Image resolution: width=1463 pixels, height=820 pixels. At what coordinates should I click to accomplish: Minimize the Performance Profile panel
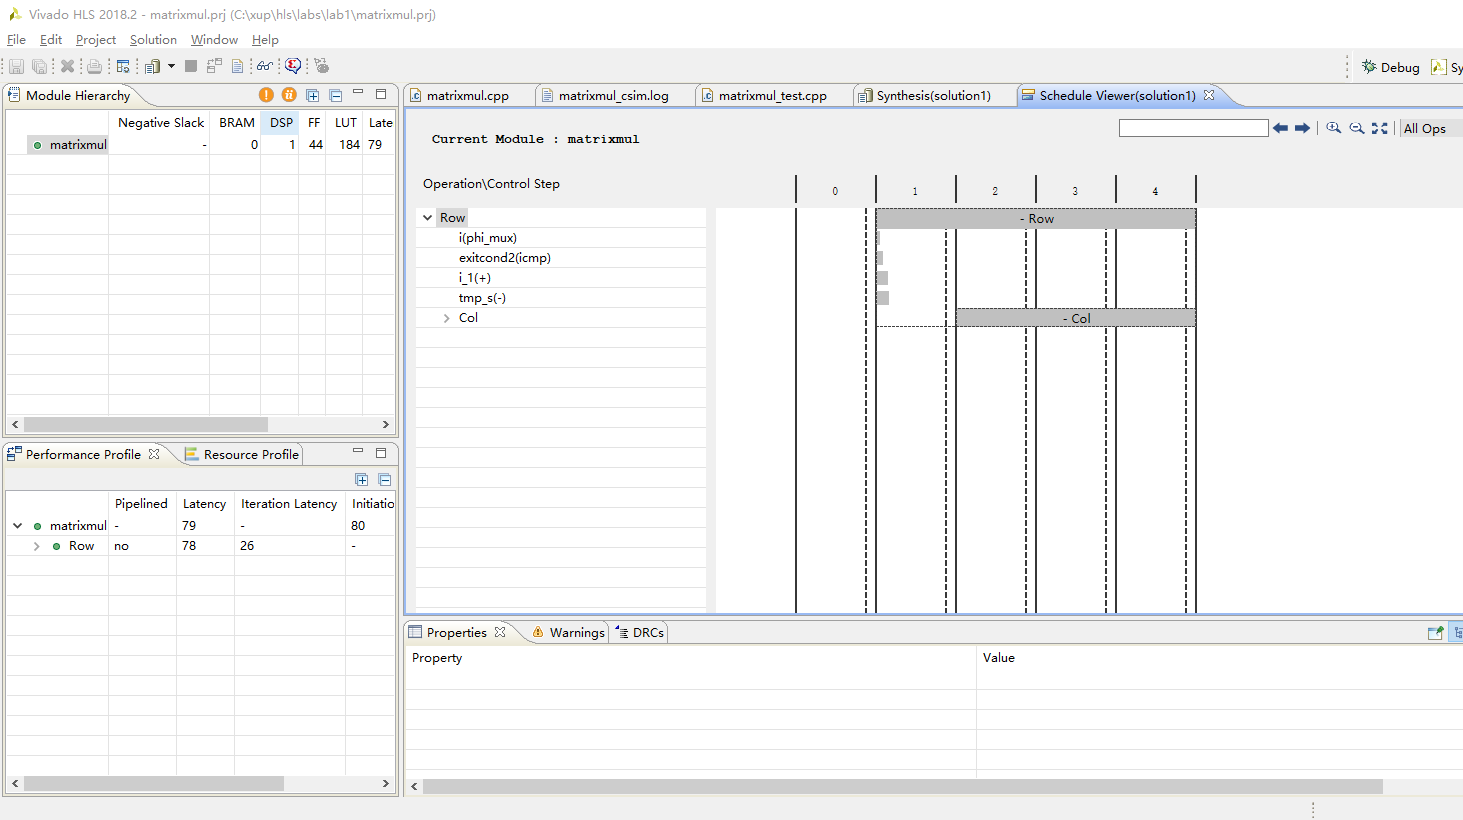click(358, 452)
